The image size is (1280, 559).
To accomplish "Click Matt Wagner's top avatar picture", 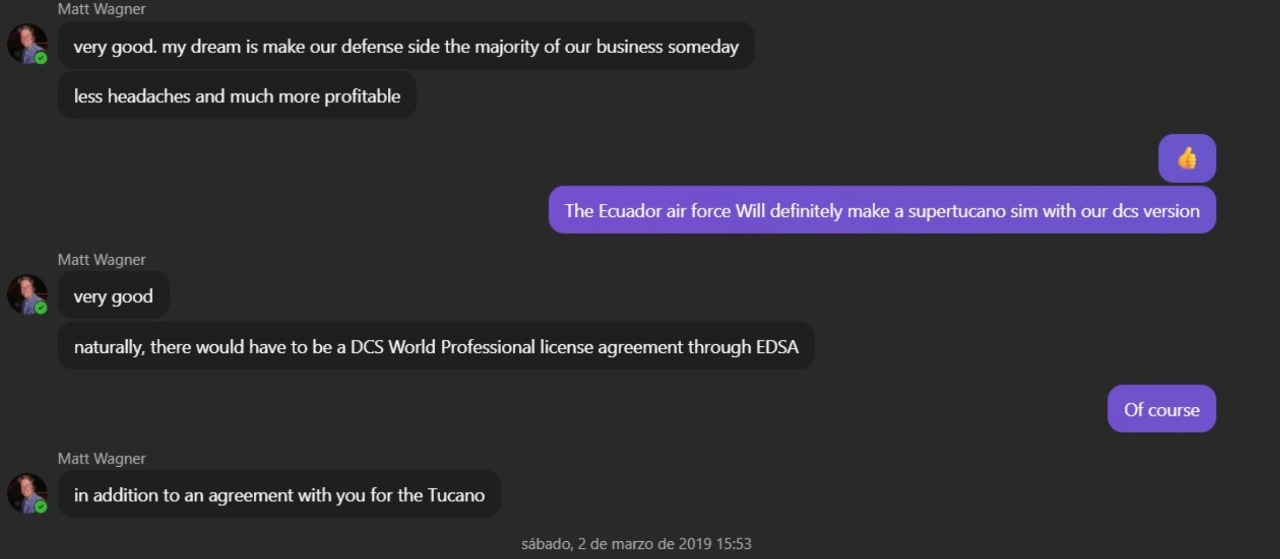I will coord(27,44).
